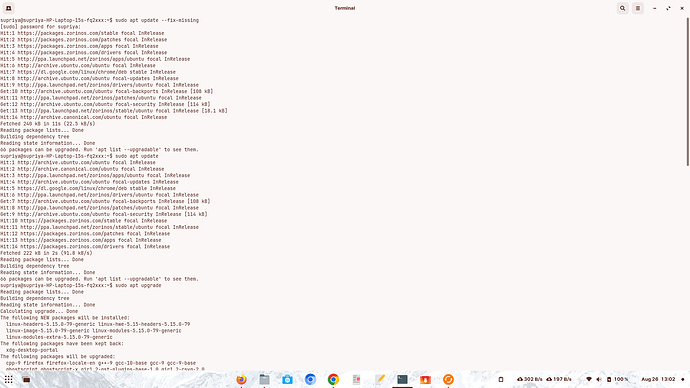The width and height of the screenshot is (690, 388).
Task: Open the red downloader app icon
Action: click(x=425, y=379)
